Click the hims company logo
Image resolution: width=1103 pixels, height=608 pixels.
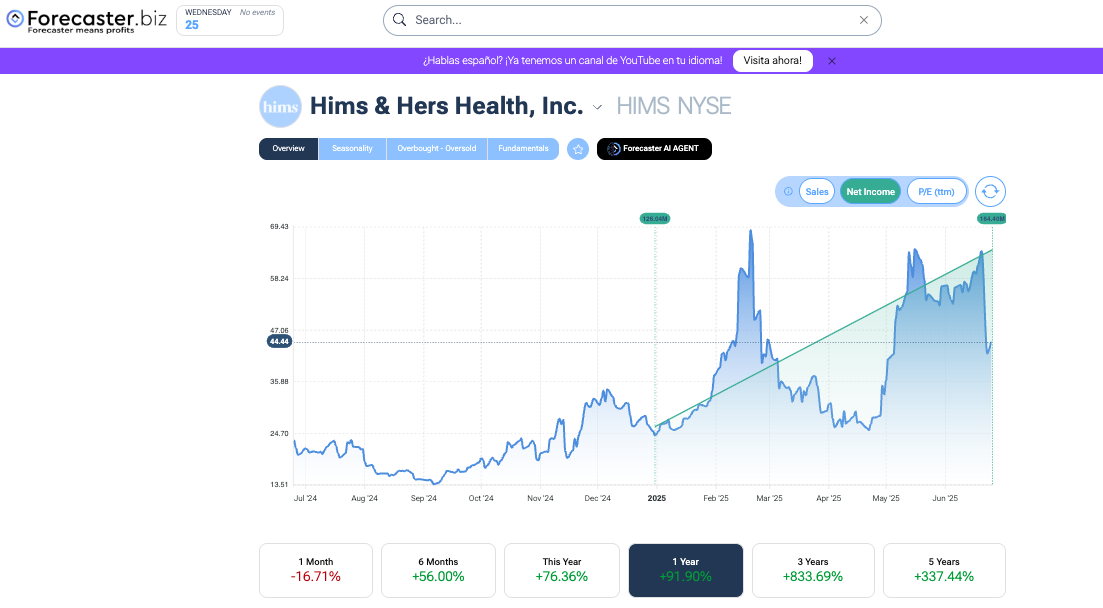[x=281, y=106]
